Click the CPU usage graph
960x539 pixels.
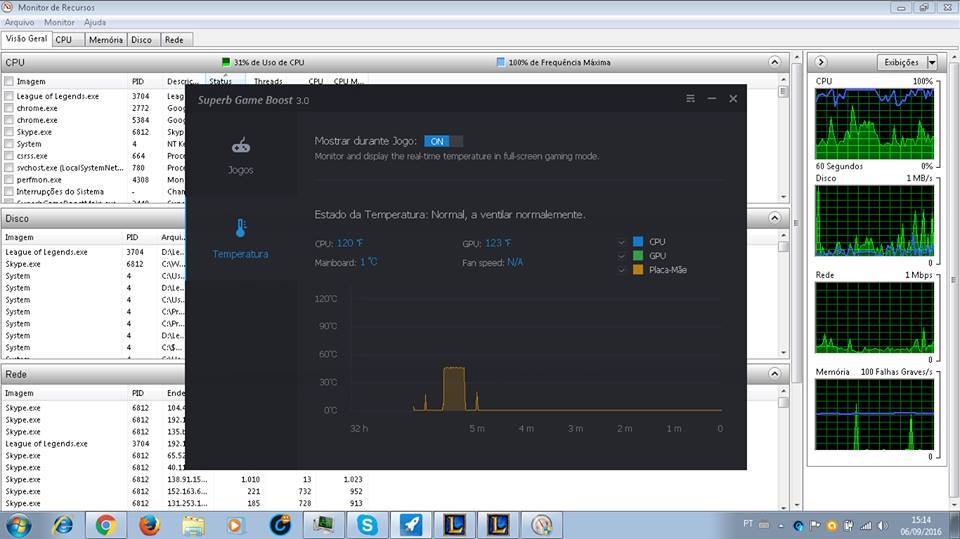click(874, 124)
